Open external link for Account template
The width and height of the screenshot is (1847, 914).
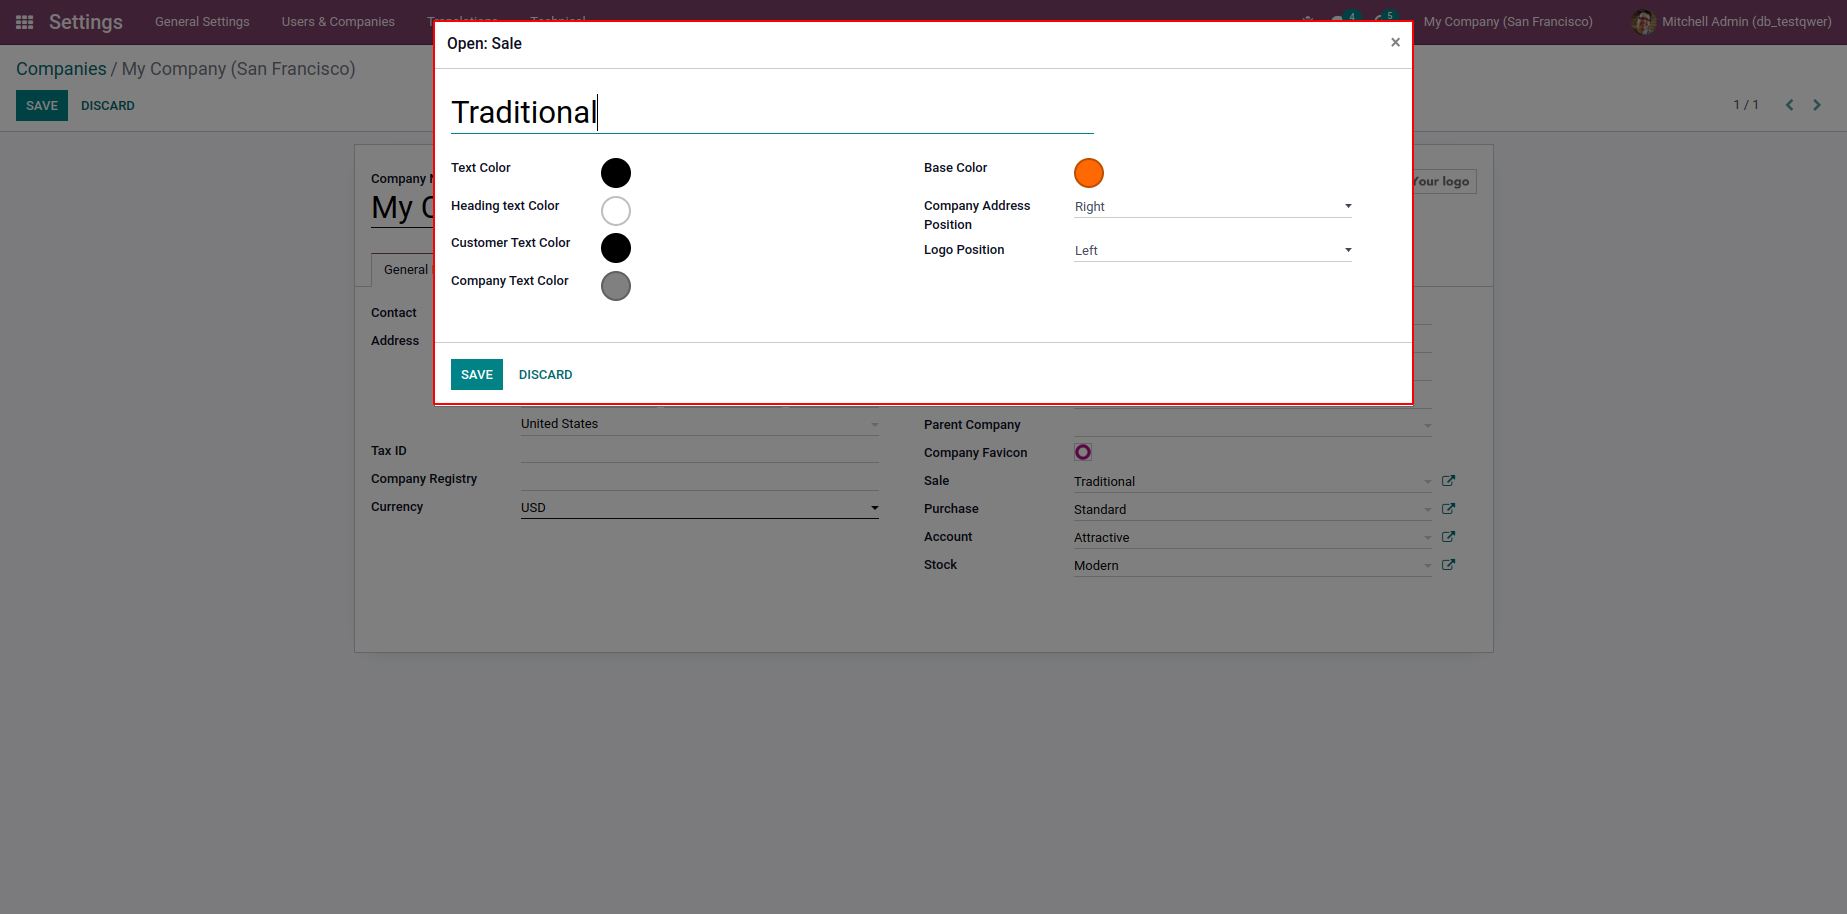pyautogui.click(x=1448, y=537)
